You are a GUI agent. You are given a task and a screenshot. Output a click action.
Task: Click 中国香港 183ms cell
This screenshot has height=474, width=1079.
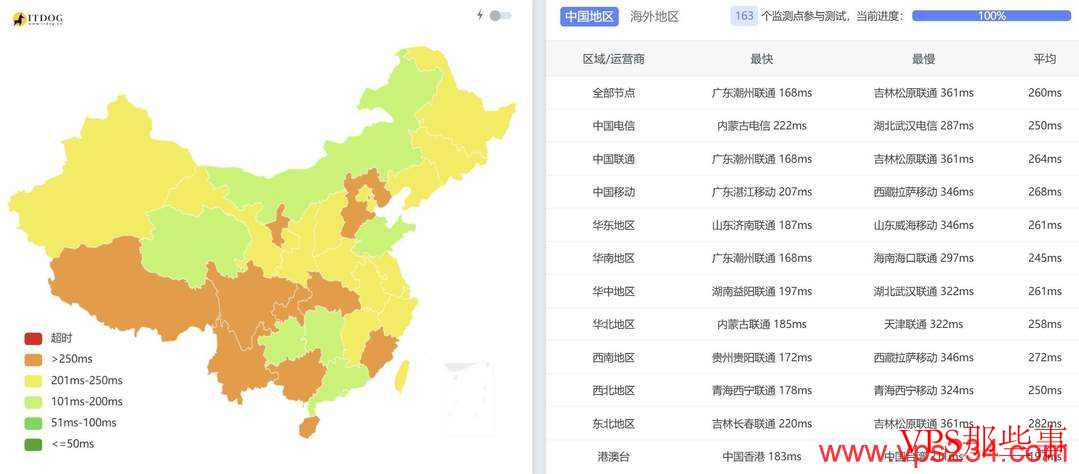(x=762, y=456)
